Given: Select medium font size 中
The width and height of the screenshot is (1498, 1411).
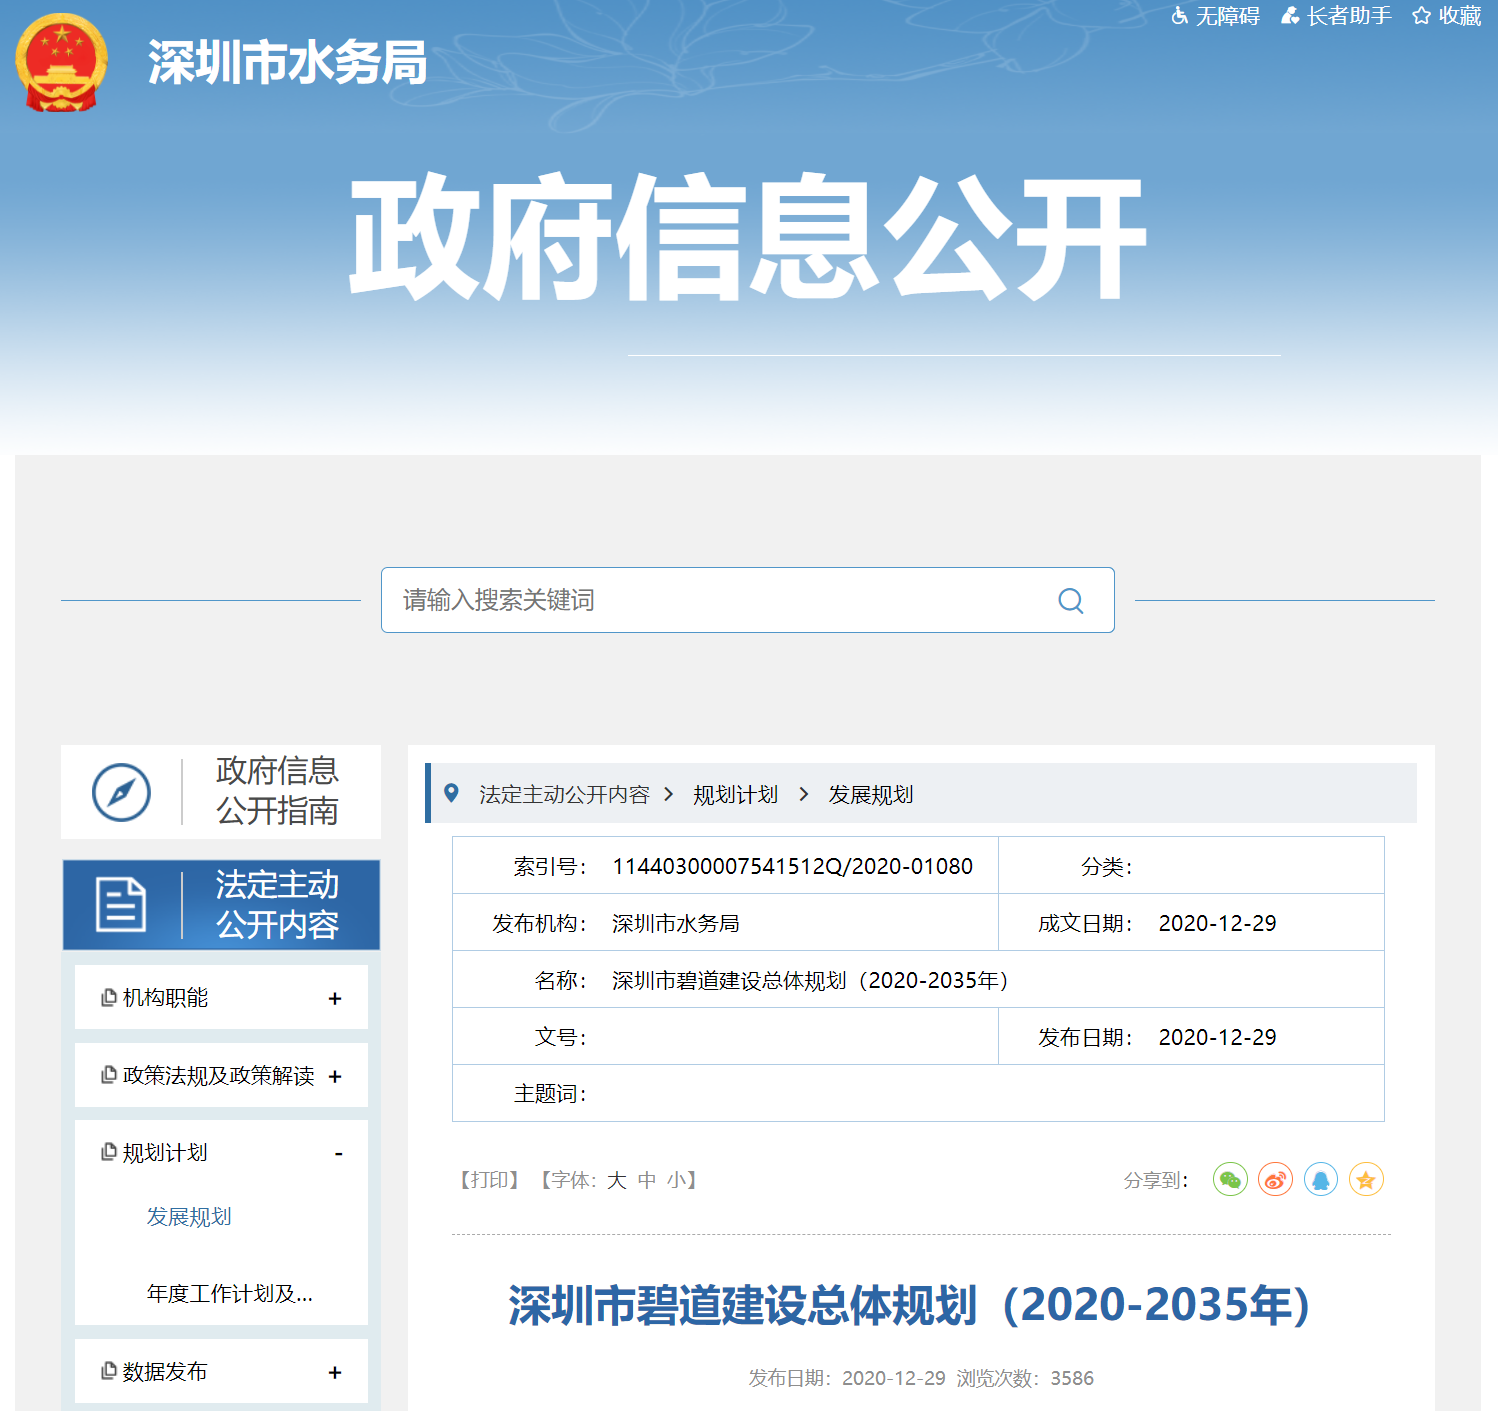Looking at the screenshot, I should (647, 1180).
